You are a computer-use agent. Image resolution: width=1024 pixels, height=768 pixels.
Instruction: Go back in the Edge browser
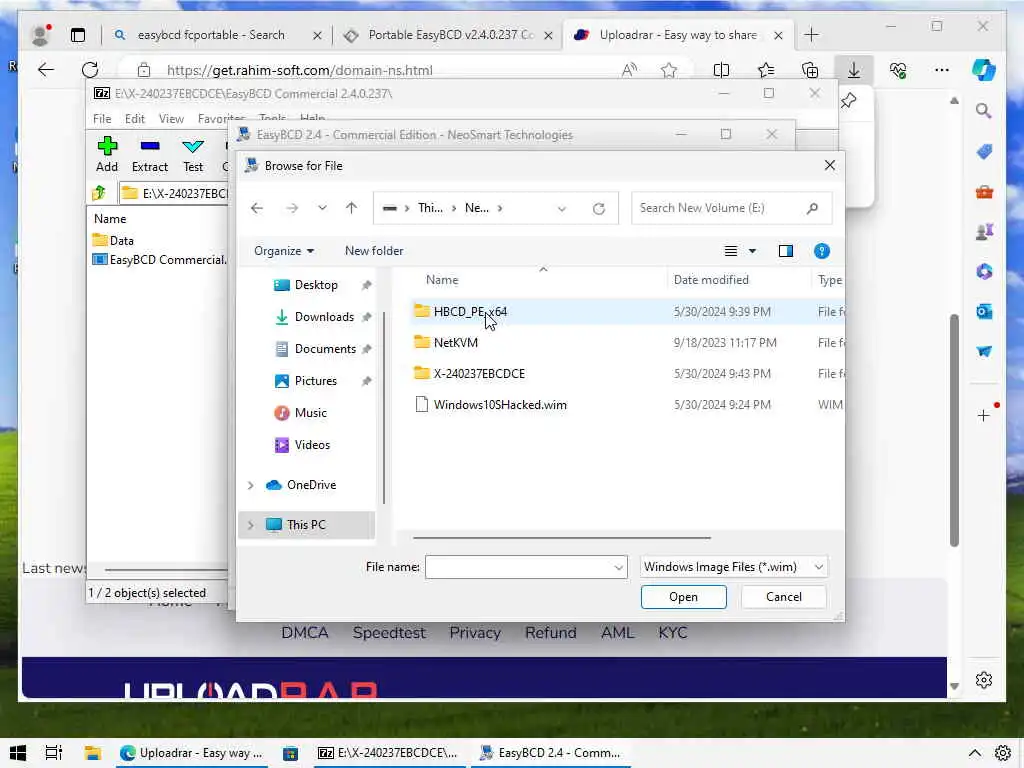click(x=46, y=70)
